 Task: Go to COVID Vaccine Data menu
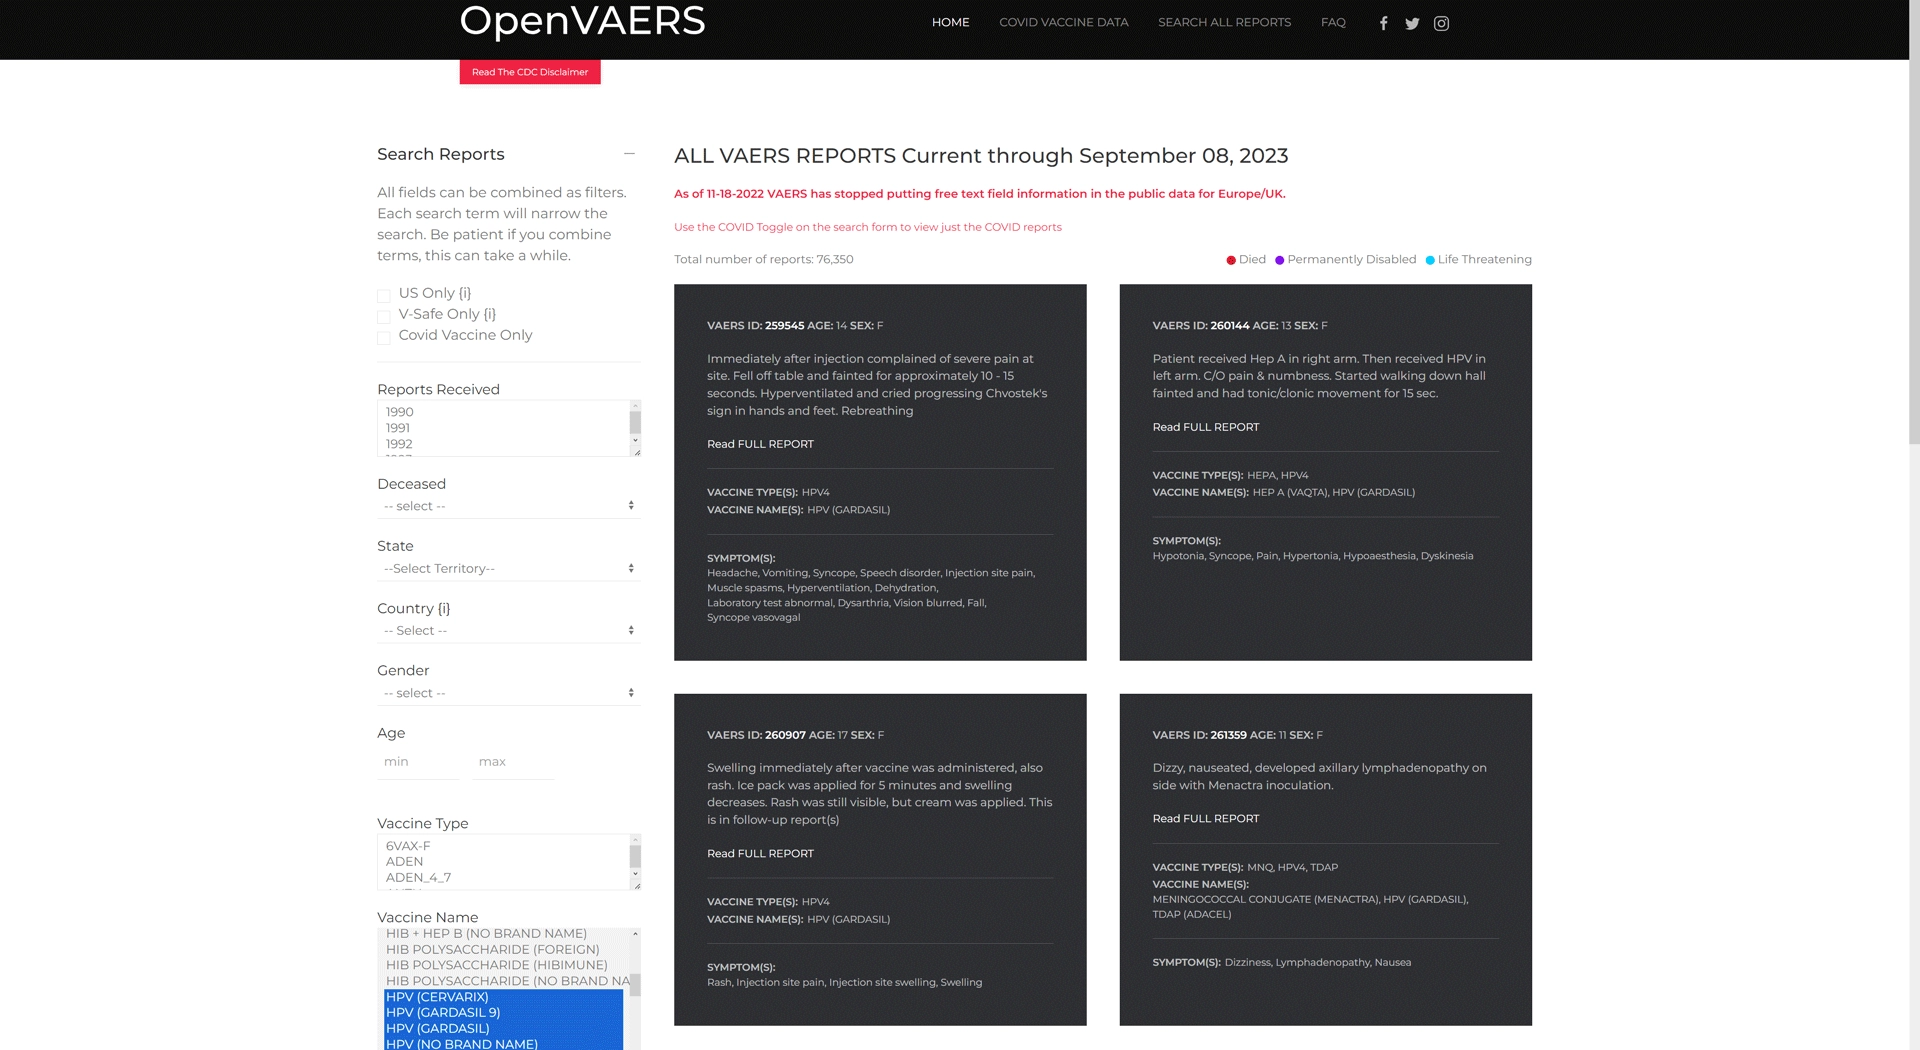[x=1063, y=22]
